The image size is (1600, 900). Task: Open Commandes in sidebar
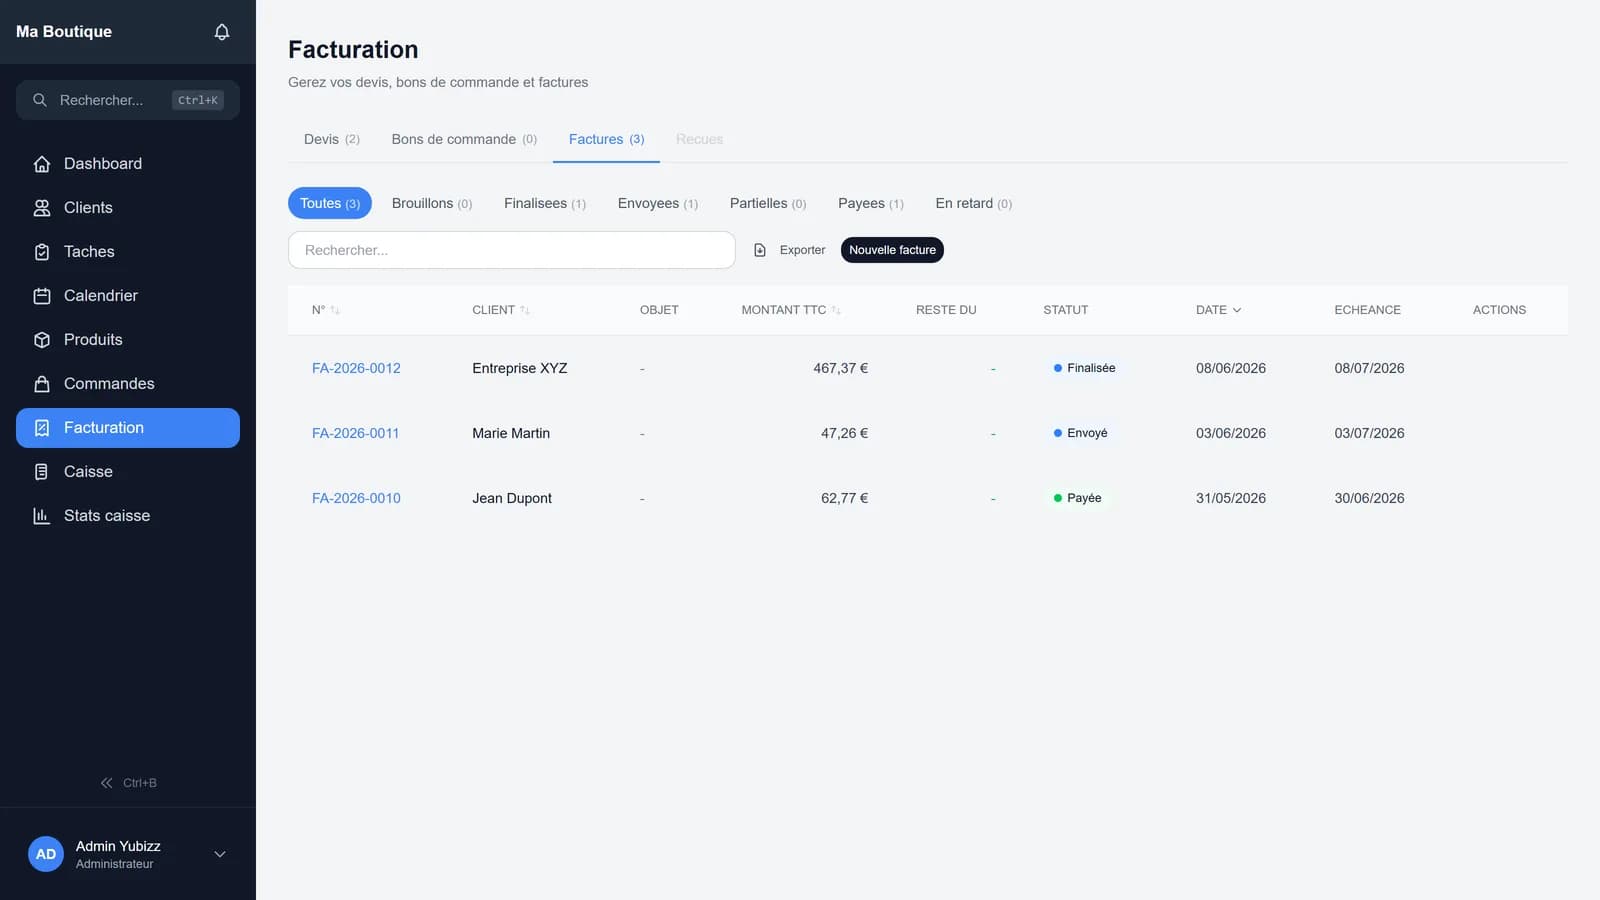(x=128, y=384)
